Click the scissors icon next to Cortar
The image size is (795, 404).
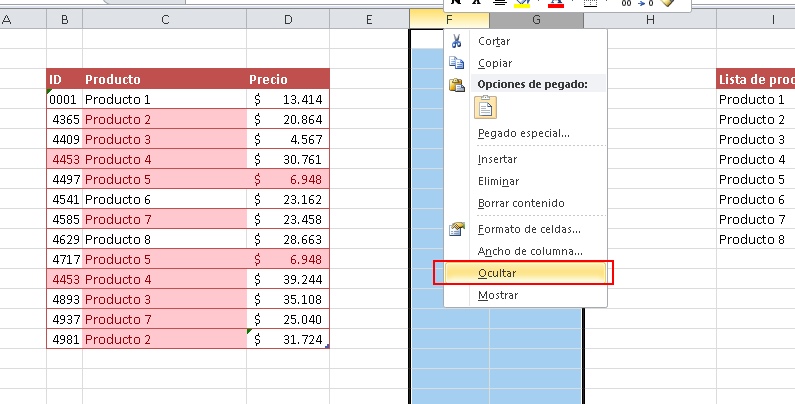click(x=457, y=42)
